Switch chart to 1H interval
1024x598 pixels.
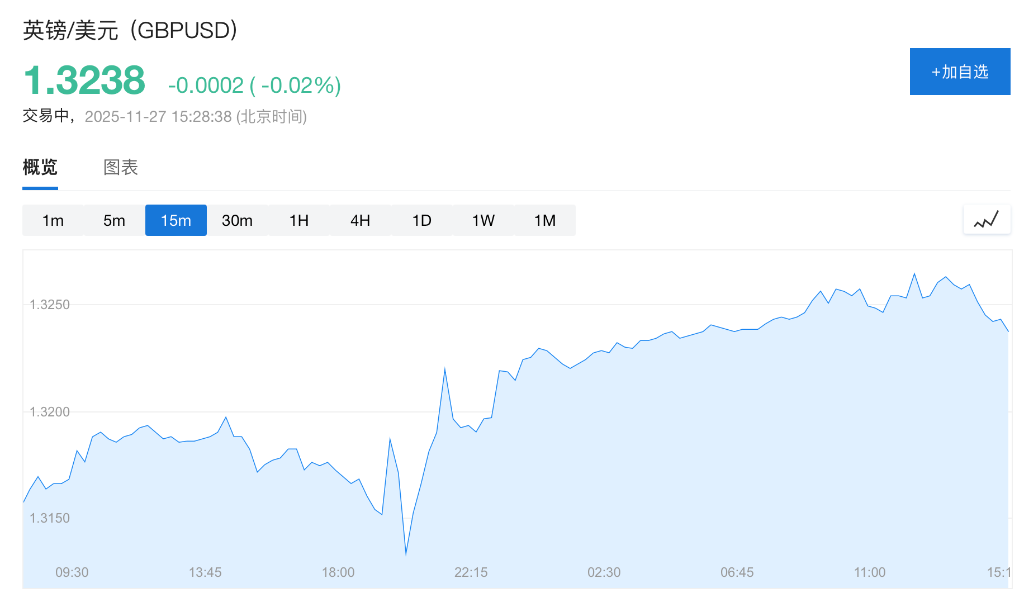299,220
